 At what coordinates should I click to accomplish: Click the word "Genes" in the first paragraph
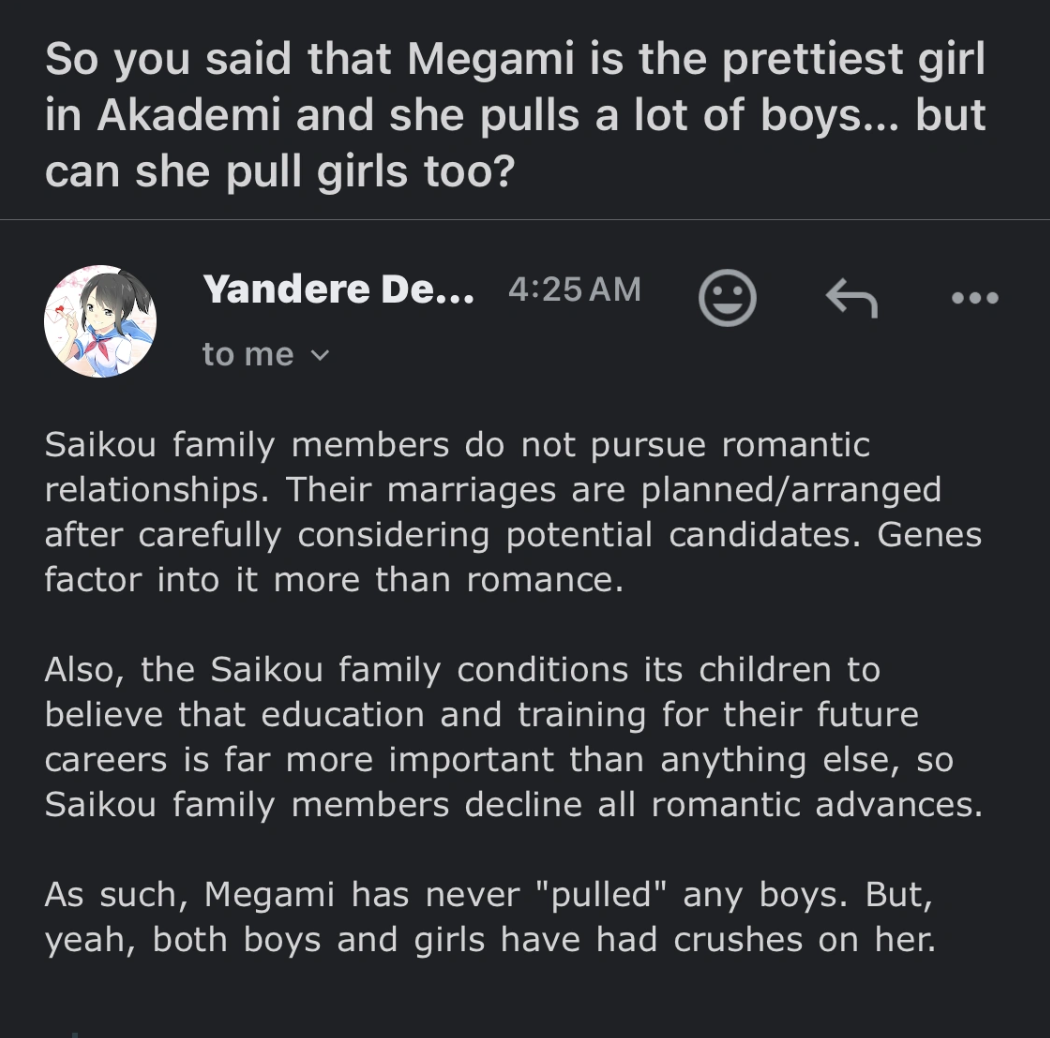point(929,535)
